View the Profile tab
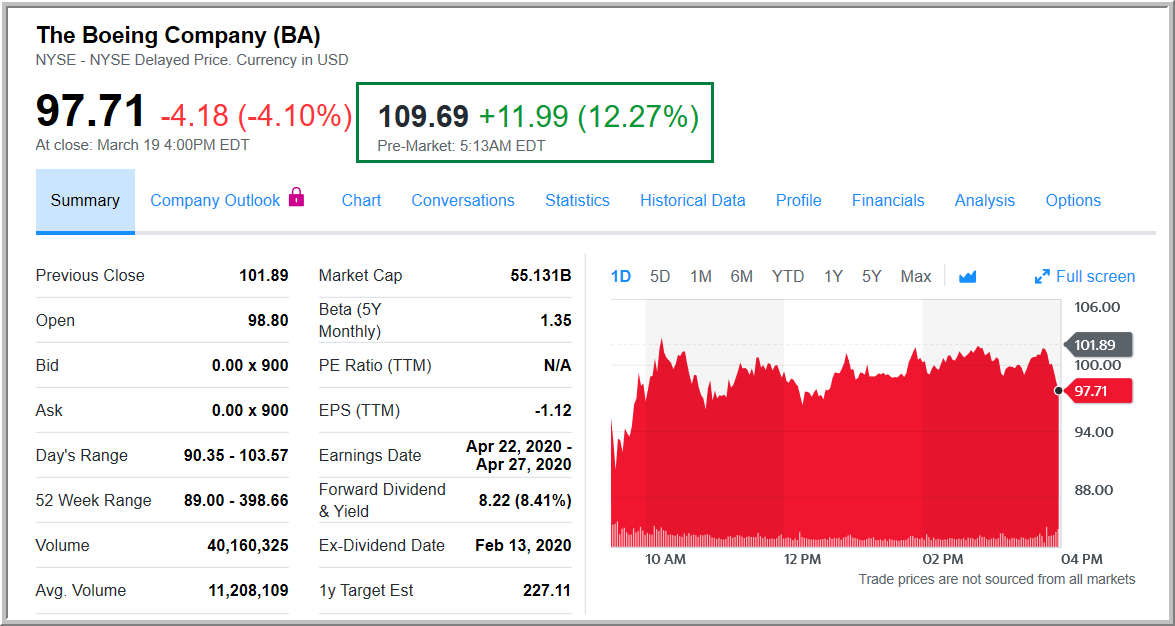Screen dimensions: 1175x626 (798, 200)
